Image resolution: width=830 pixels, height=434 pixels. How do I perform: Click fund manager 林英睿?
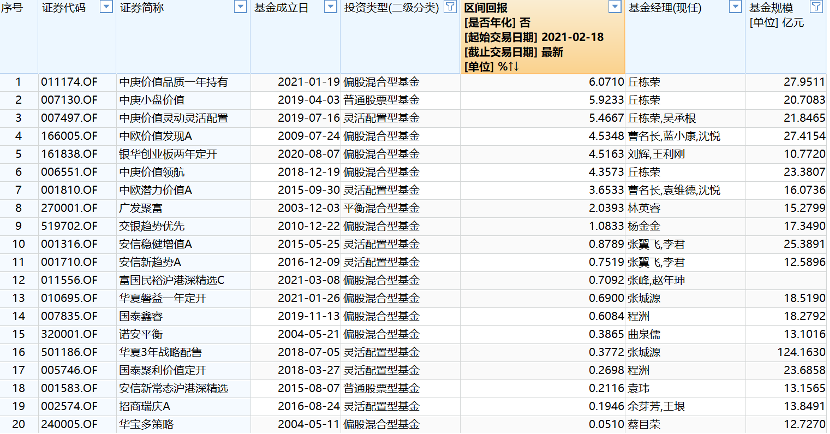pos(644,208)
